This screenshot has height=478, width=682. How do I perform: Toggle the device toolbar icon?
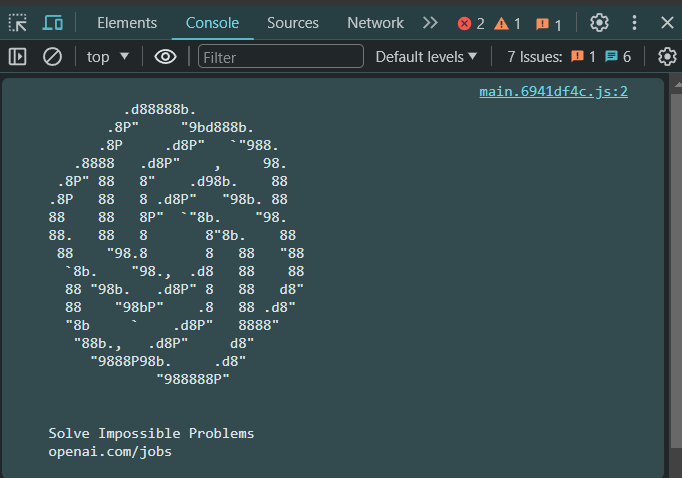(x=53, y=23)
